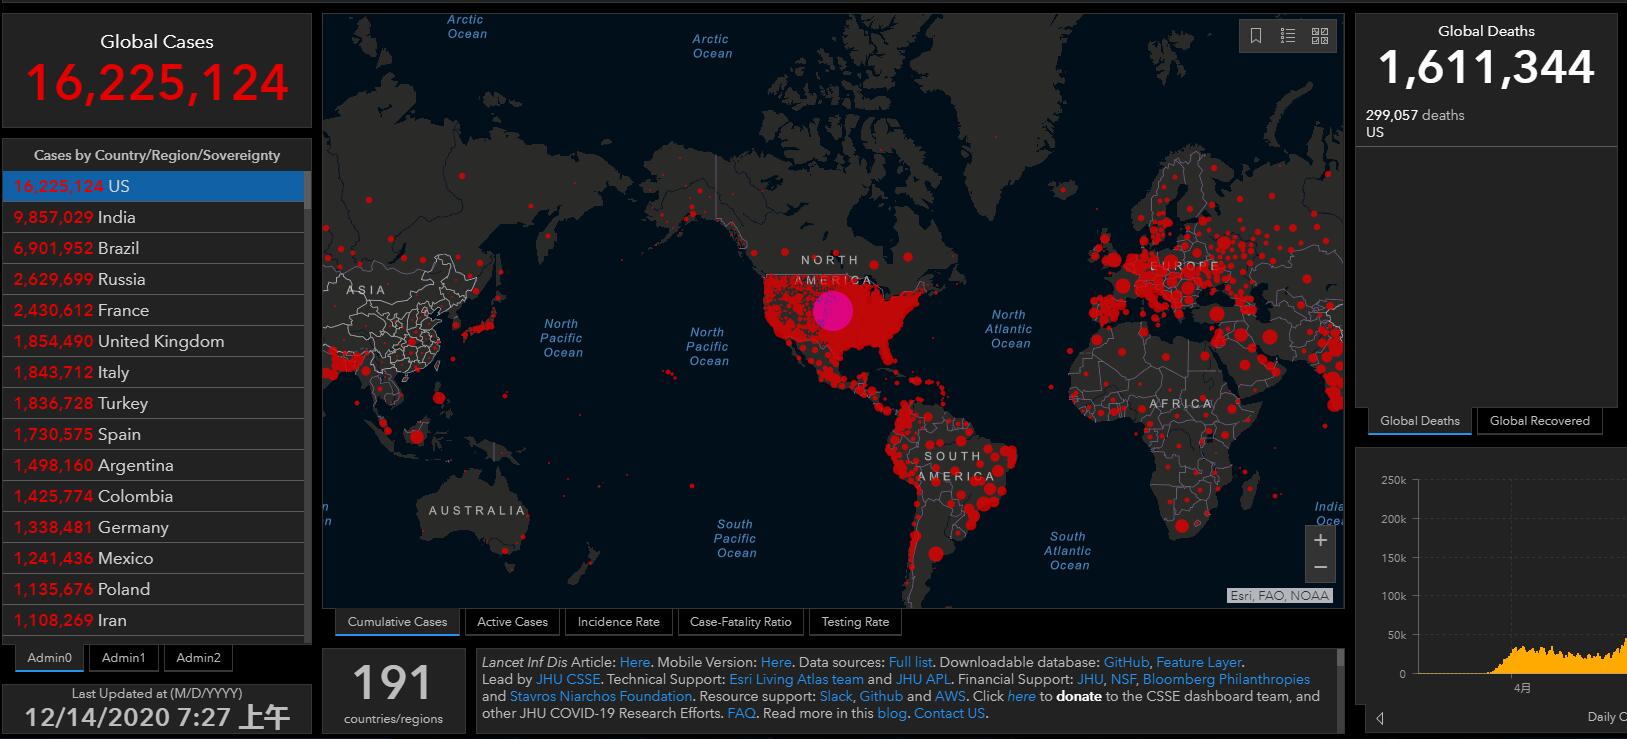This screenshot has height=739, width=1627.
Task: Open the GitHub database link
Action: [x=1126, y=662]
